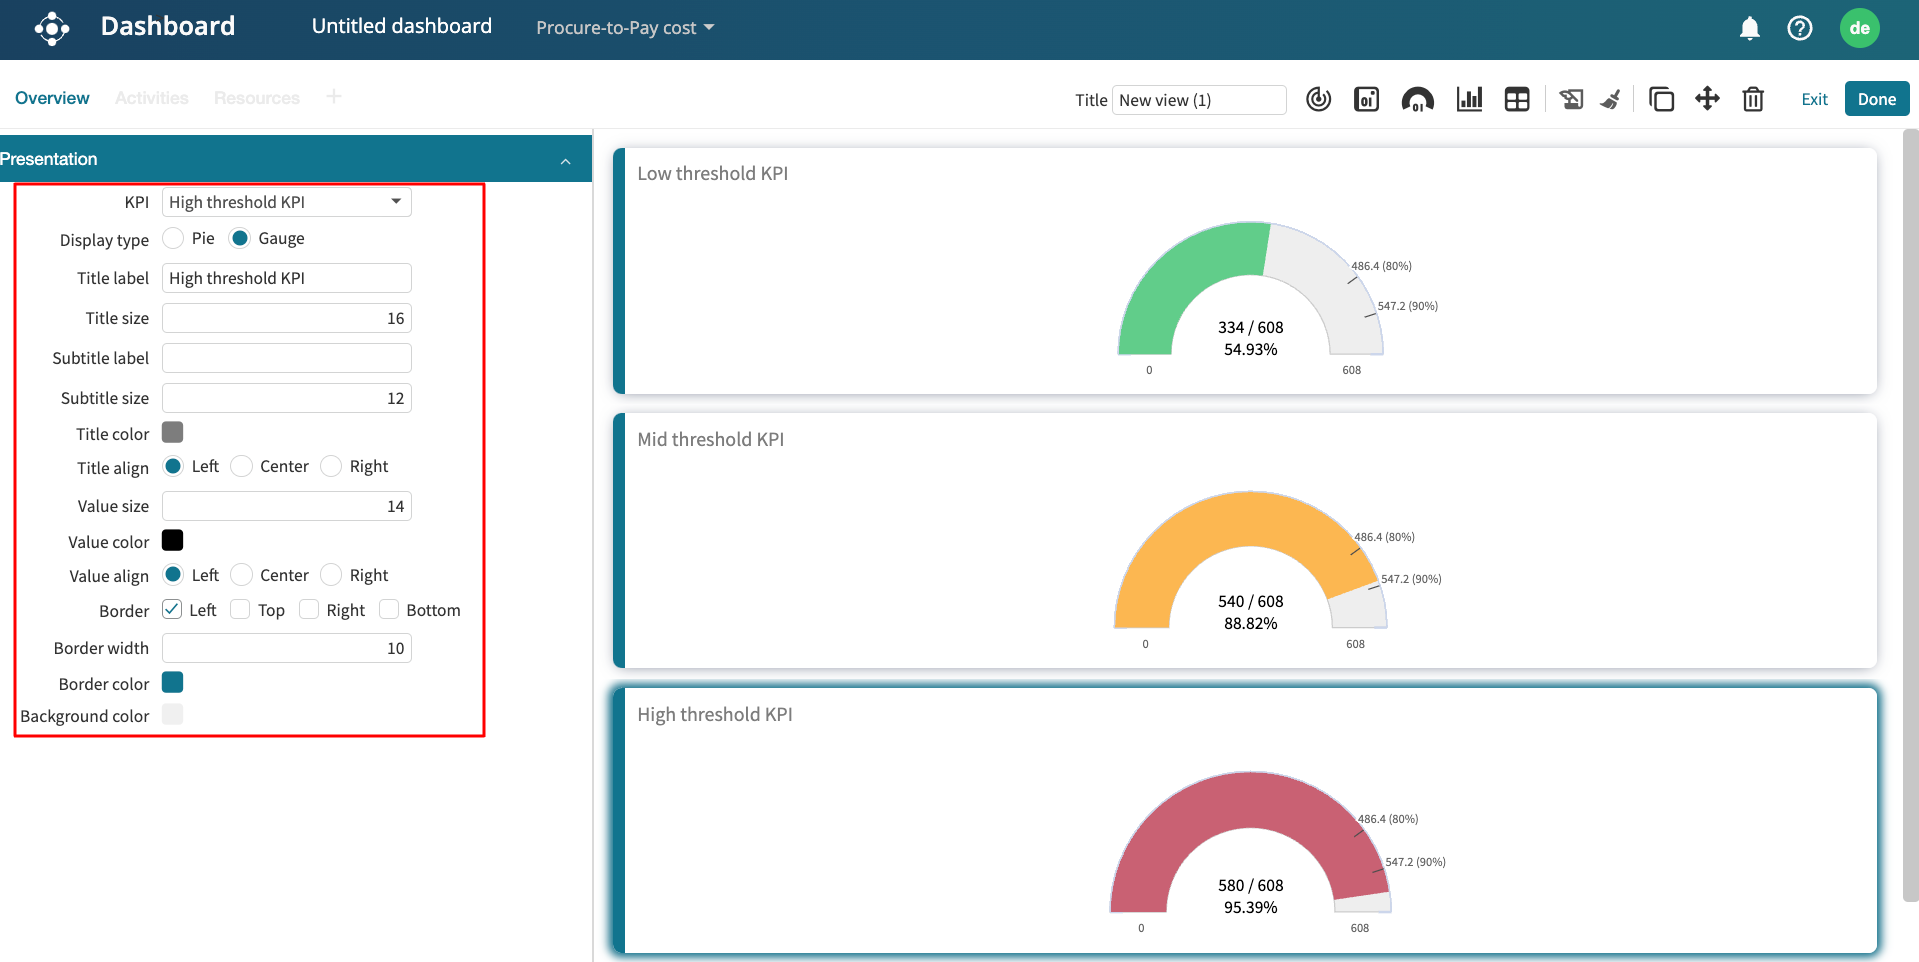Screen dimensions: 1919x962
Task: Click the Exit link
Action: (1814, 99)
